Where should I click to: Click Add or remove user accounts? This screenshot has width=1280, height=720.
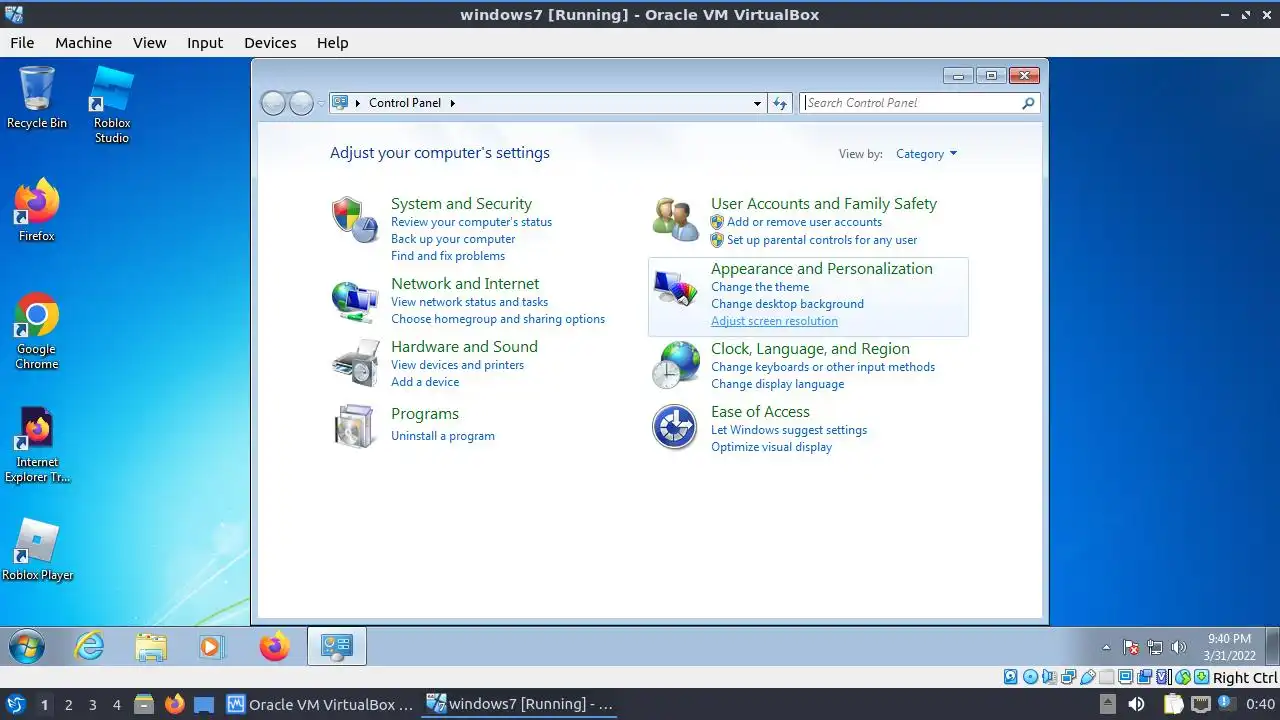coord(804,222)
